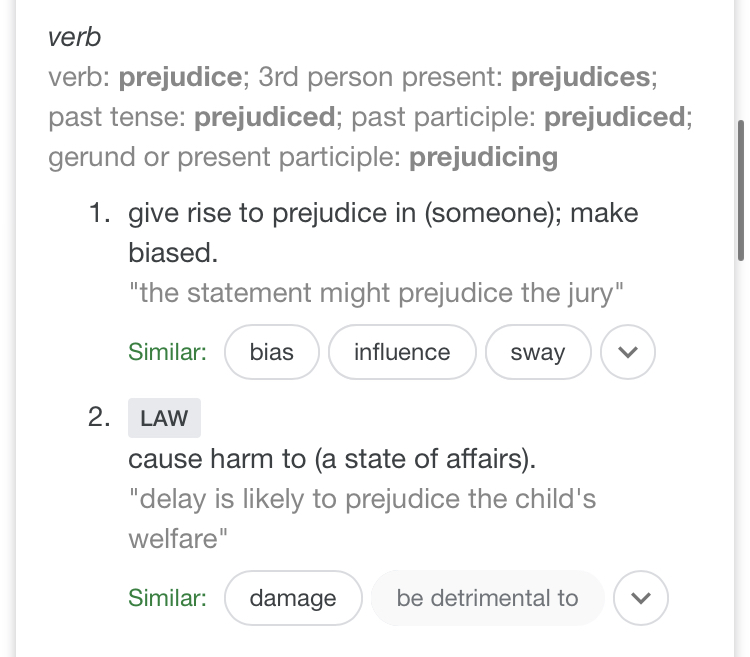Click the past tense form 'prejudiced'
Viewport: 750px width, 657px height.
coord(264,117)
